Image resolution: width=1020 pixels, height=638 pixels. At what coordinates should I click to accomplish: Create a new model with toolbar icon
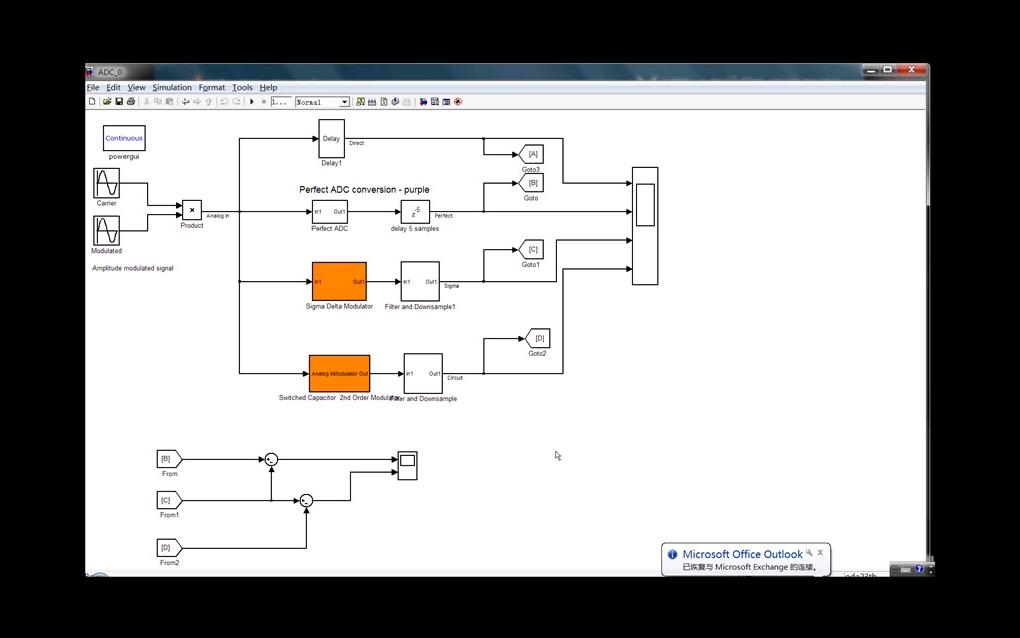coord(92,101)
